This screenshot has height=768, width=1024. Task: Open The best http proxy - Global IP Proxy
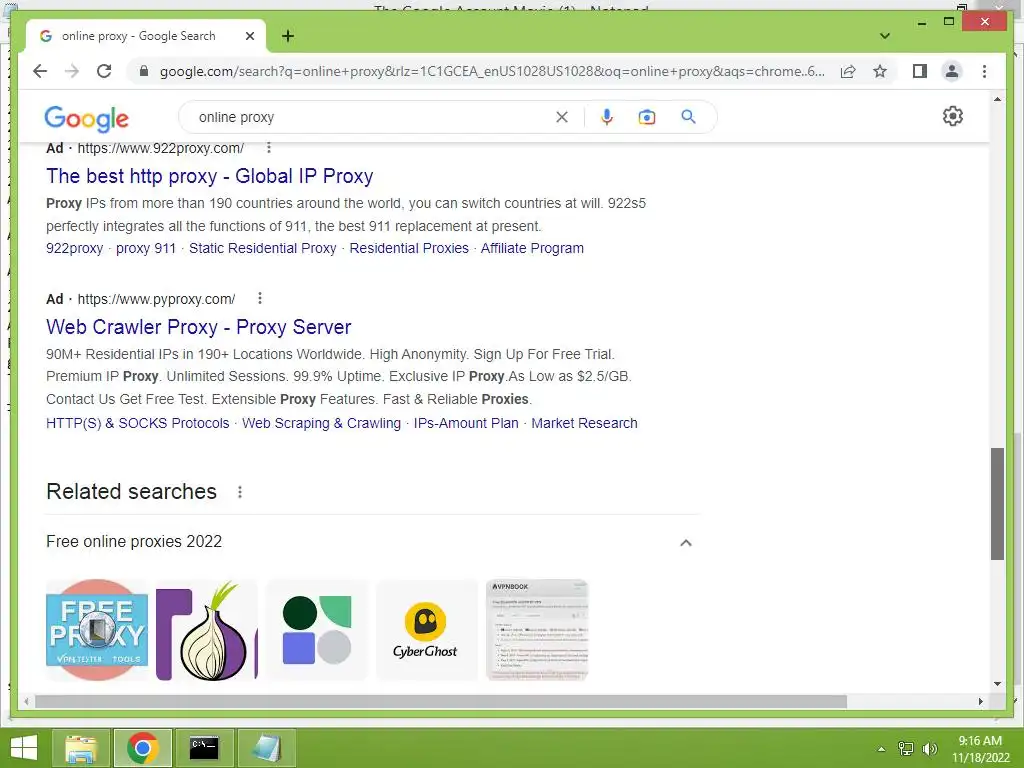click(x=210, y=176)
